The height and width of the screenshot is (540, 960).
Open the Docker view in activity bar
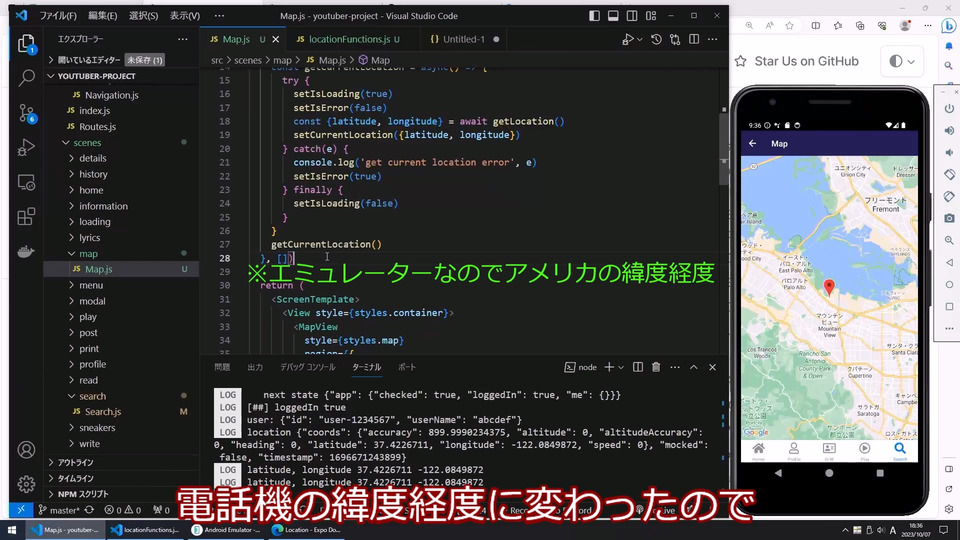coord(26,251)
